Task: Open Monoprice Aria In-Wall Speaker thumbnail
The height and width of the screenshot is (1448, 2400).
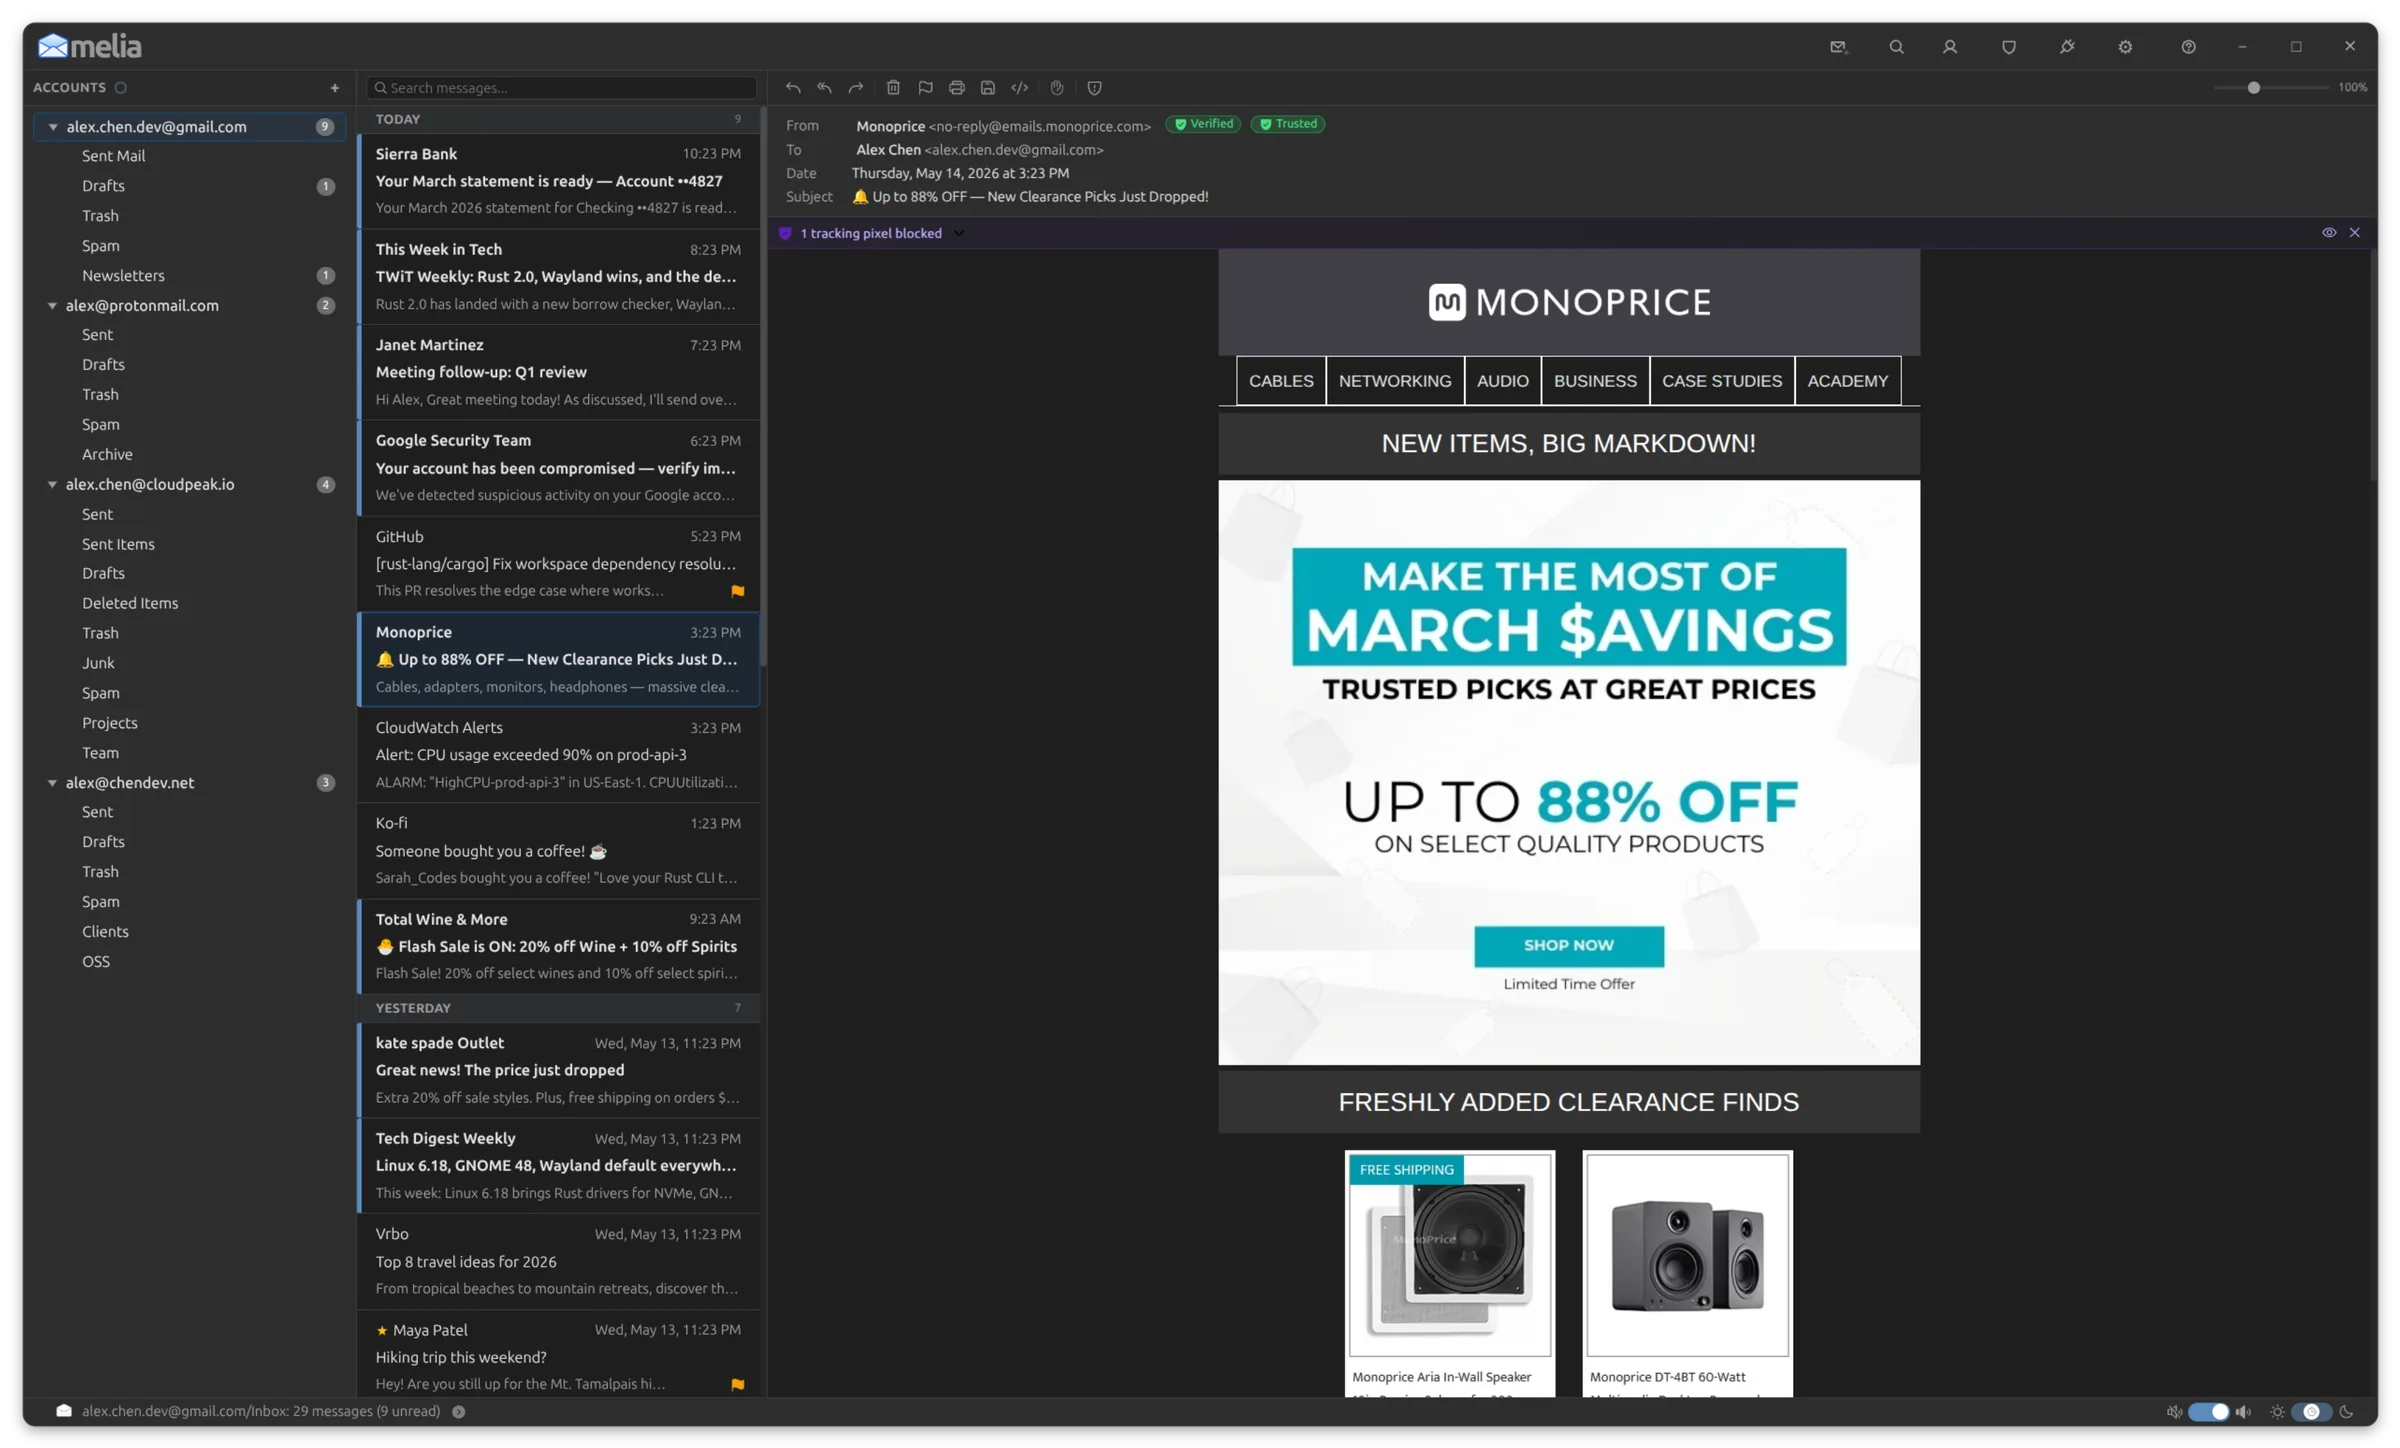Action: (1449, 1255)
